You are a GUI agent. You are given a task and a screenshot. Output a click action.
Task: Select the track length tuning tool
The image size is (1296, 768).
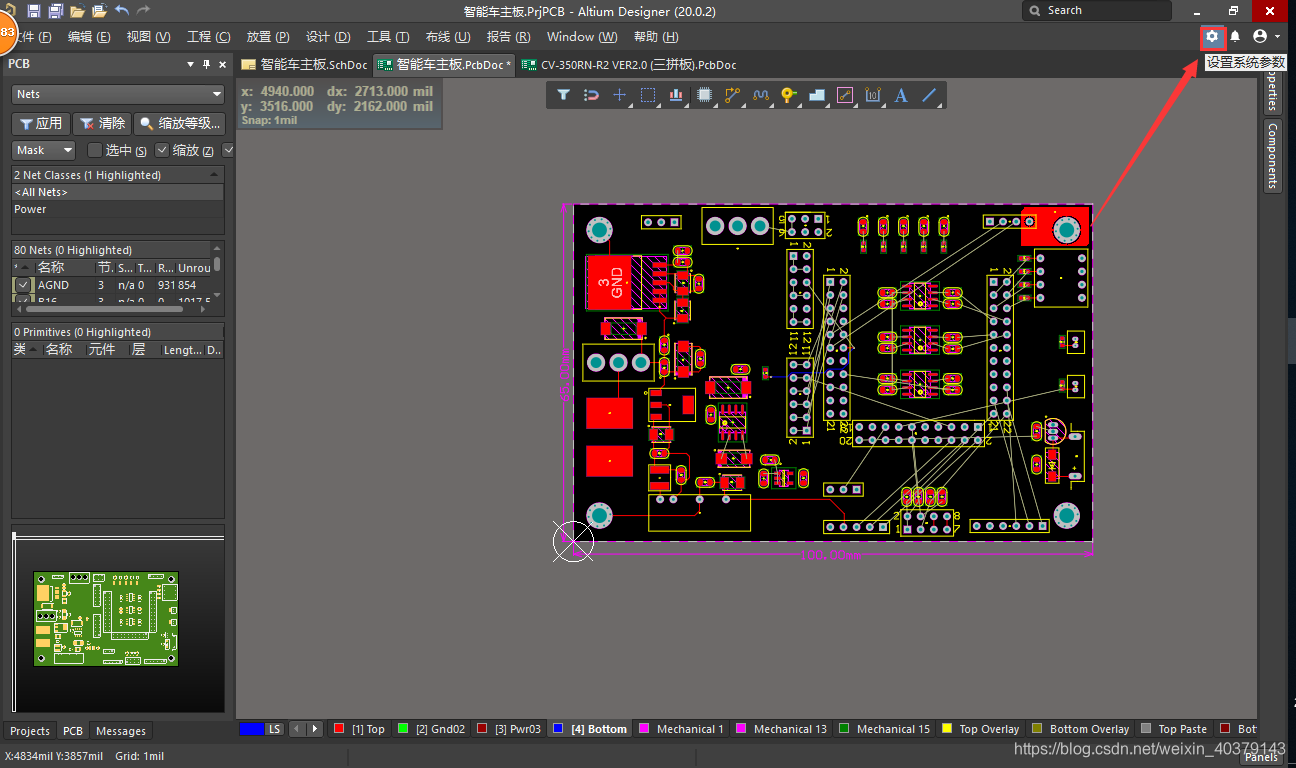760,95
